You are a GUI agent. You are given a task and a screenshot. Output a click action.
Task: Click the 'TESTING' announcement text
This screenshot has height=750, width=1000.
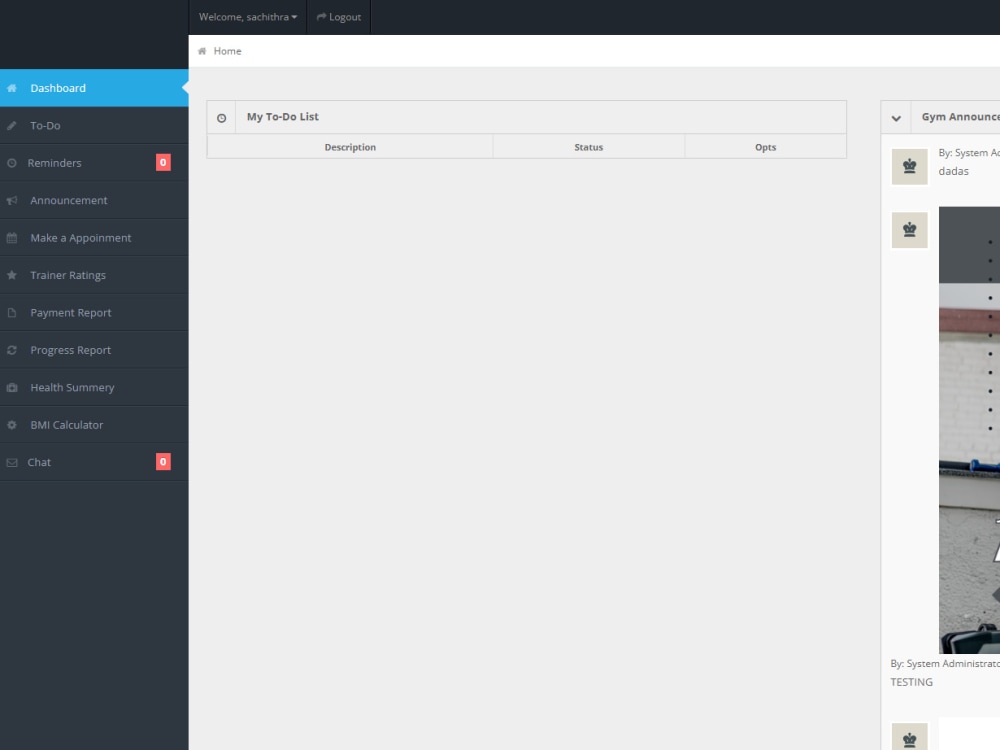pyautogui.click(x=911, y=682)
